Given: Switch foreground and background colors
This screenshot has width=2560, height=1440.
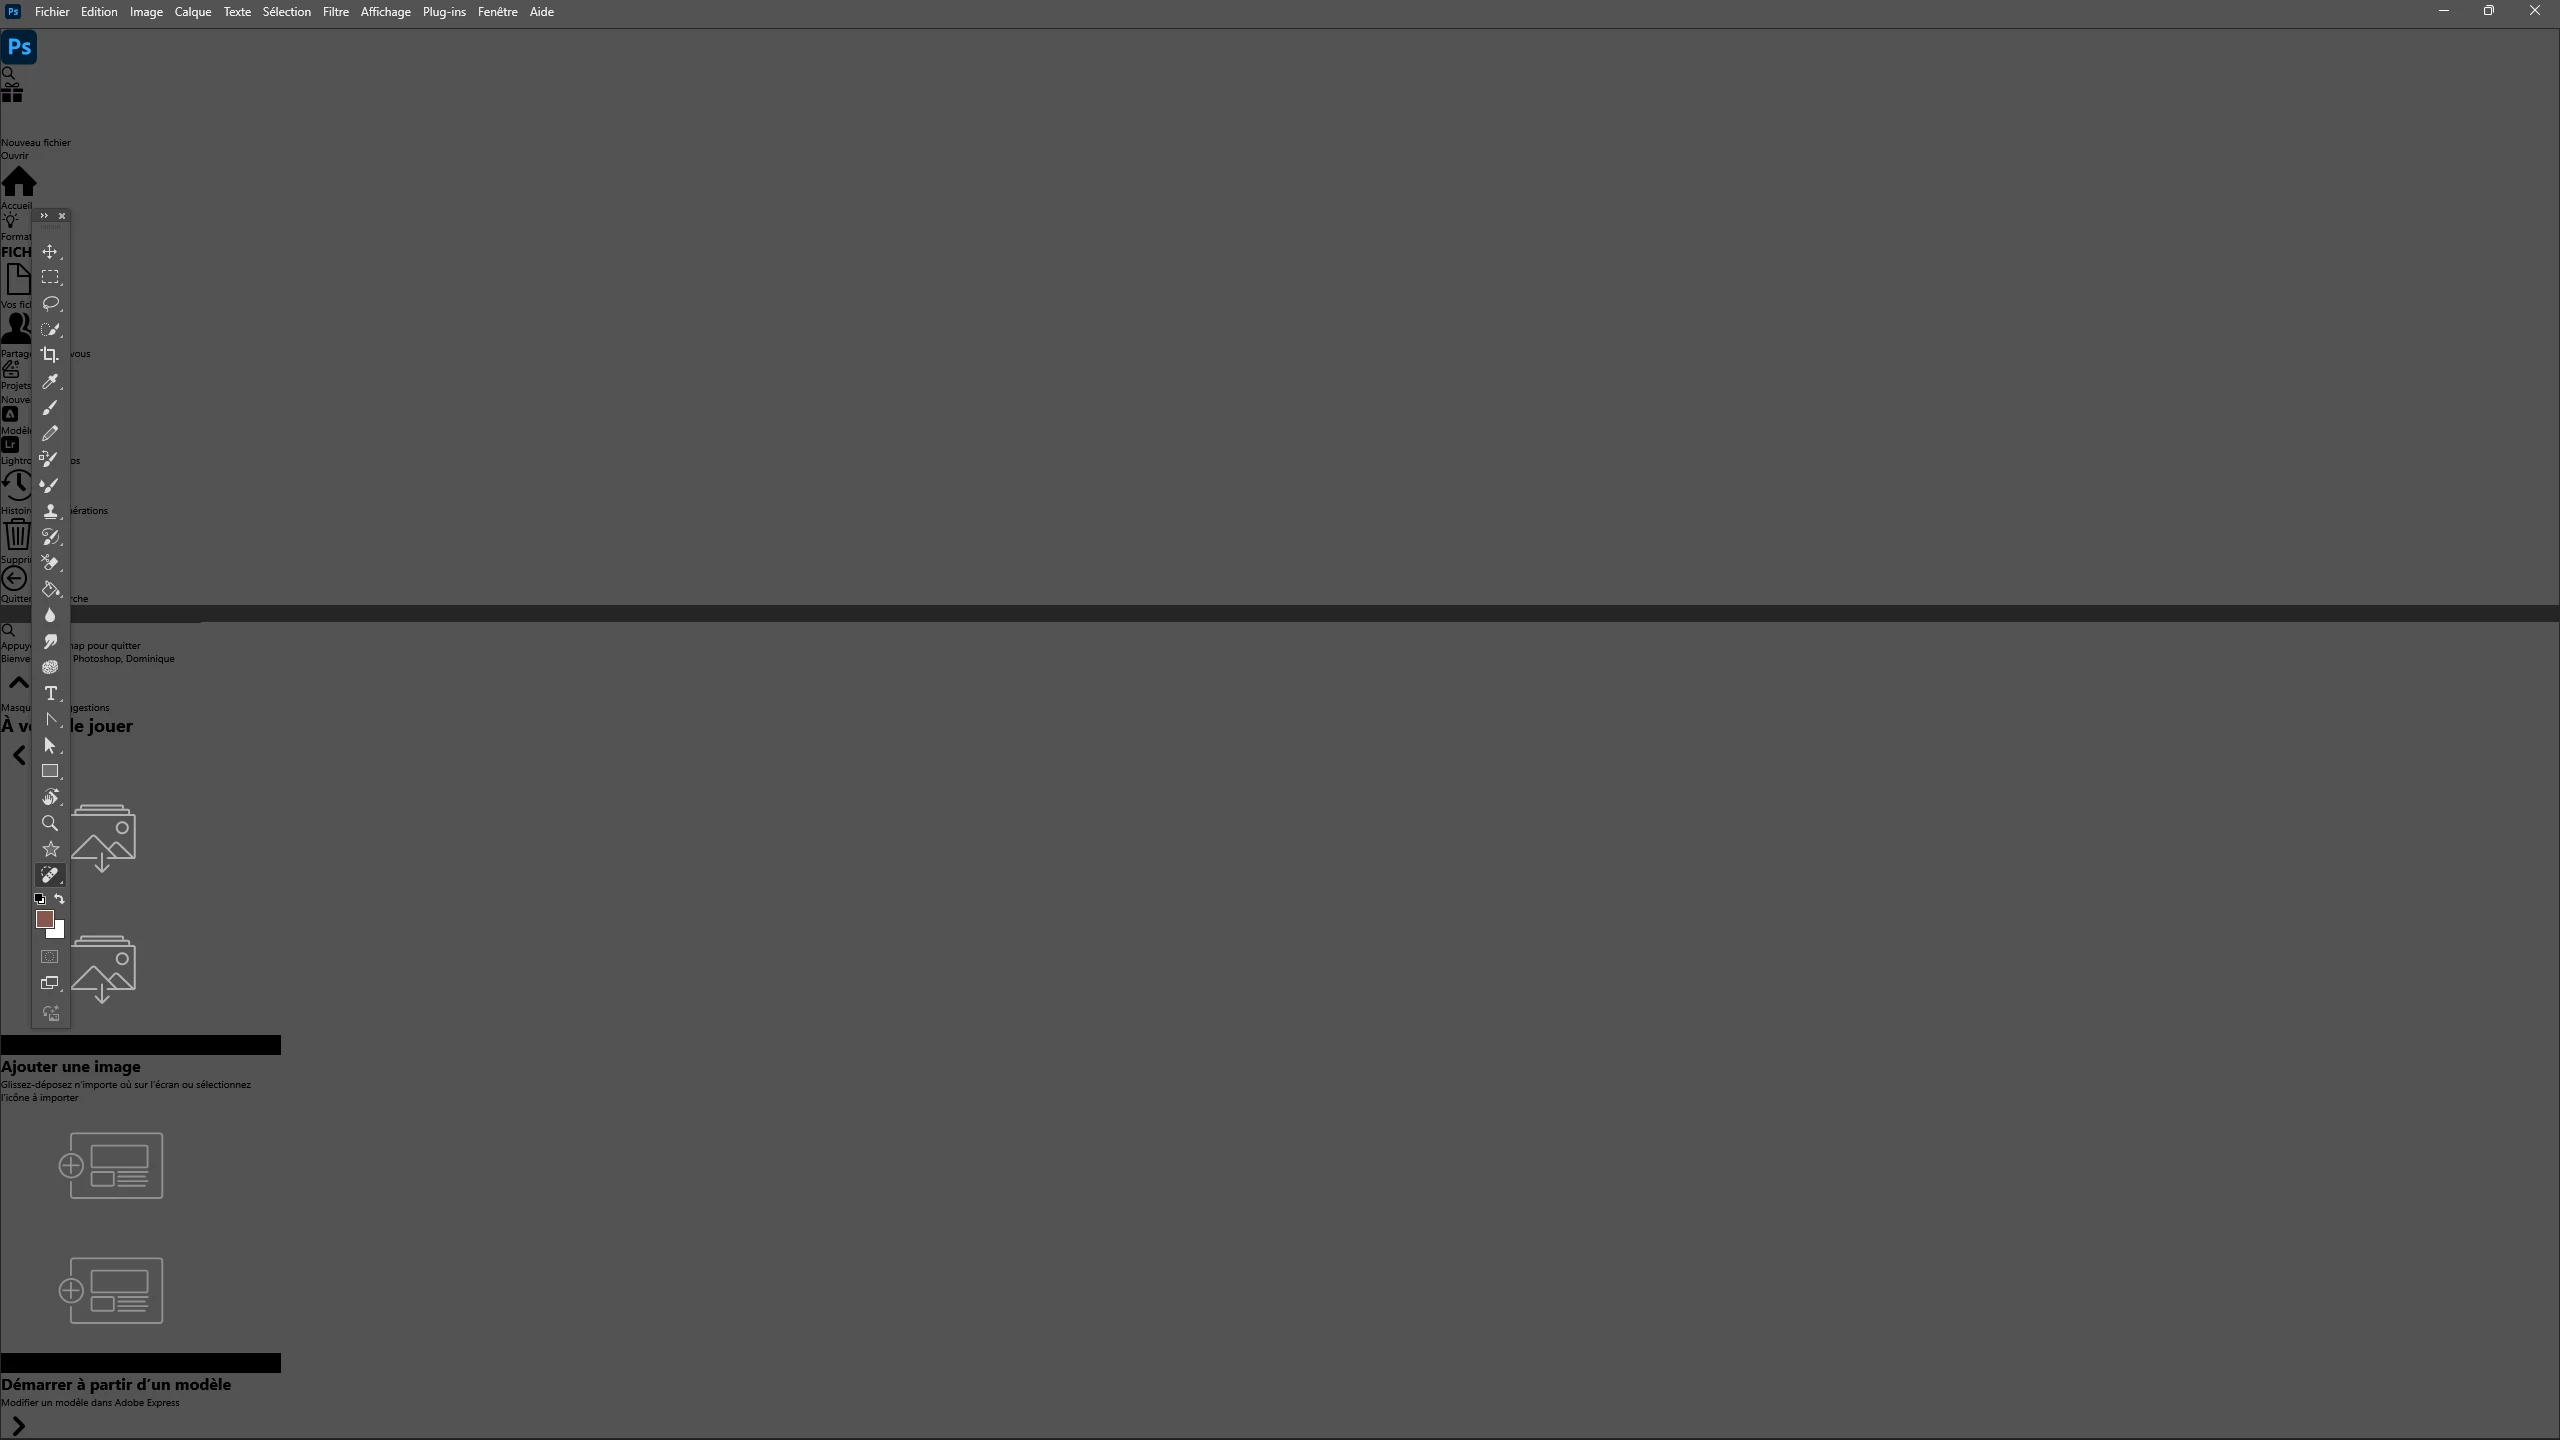Looking at the screenshot, I should 59,899.
